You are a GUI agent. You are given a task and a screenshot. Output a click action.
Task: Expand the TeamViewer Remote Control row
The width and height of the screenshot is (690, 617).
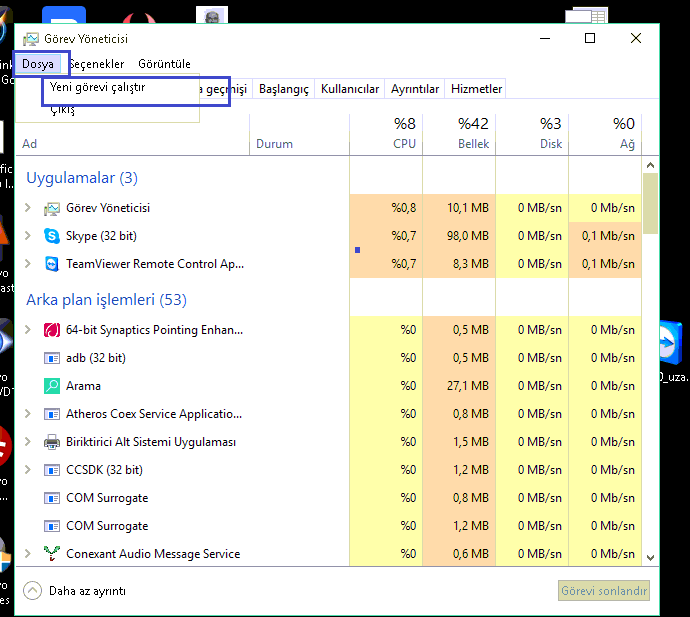pyautogui.click(x=28, y=264)
